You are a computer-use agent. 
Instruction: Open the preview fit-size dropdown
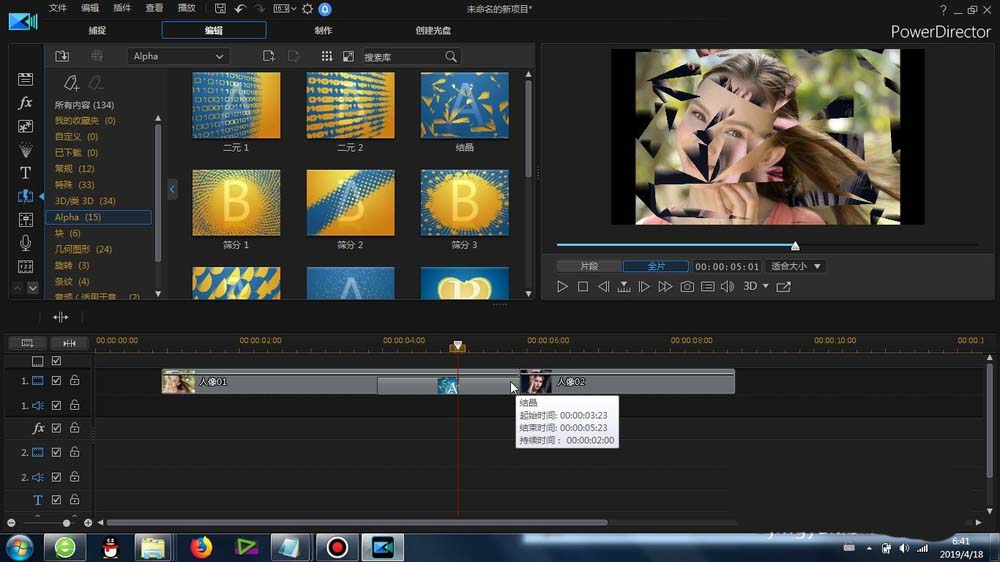coord(796,266)
